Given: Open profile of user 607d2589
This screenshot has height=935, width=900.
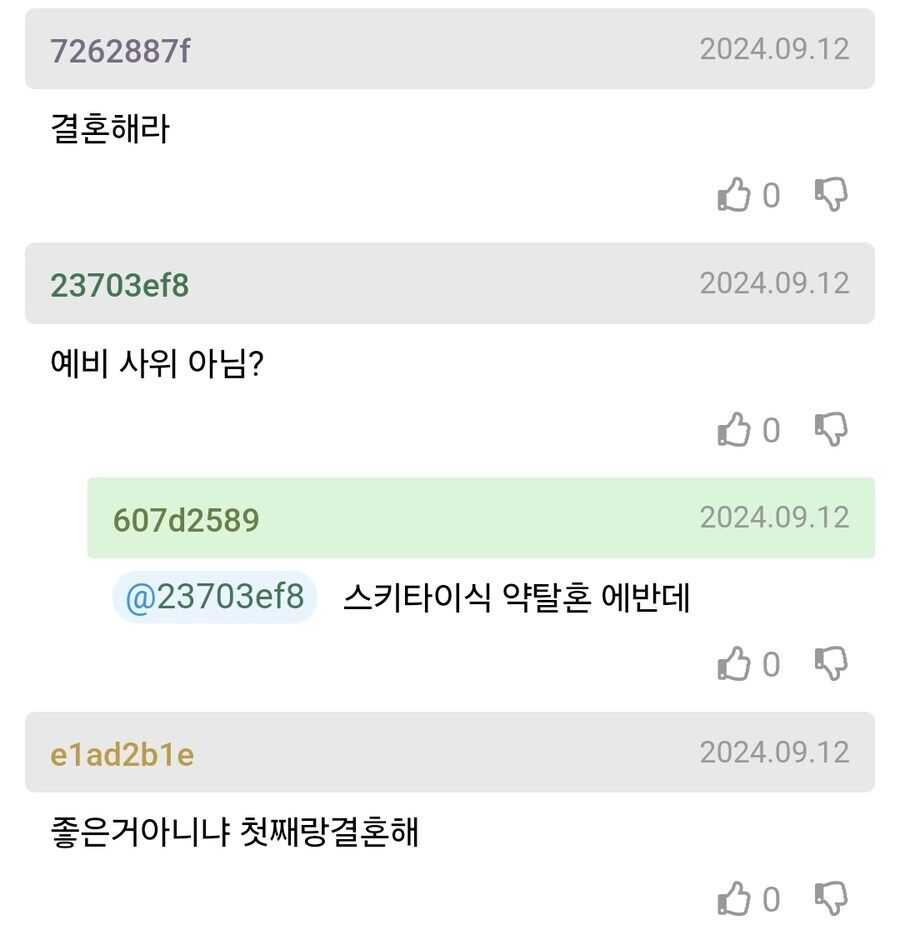Looking at the screenshot, I should point(186,520).
